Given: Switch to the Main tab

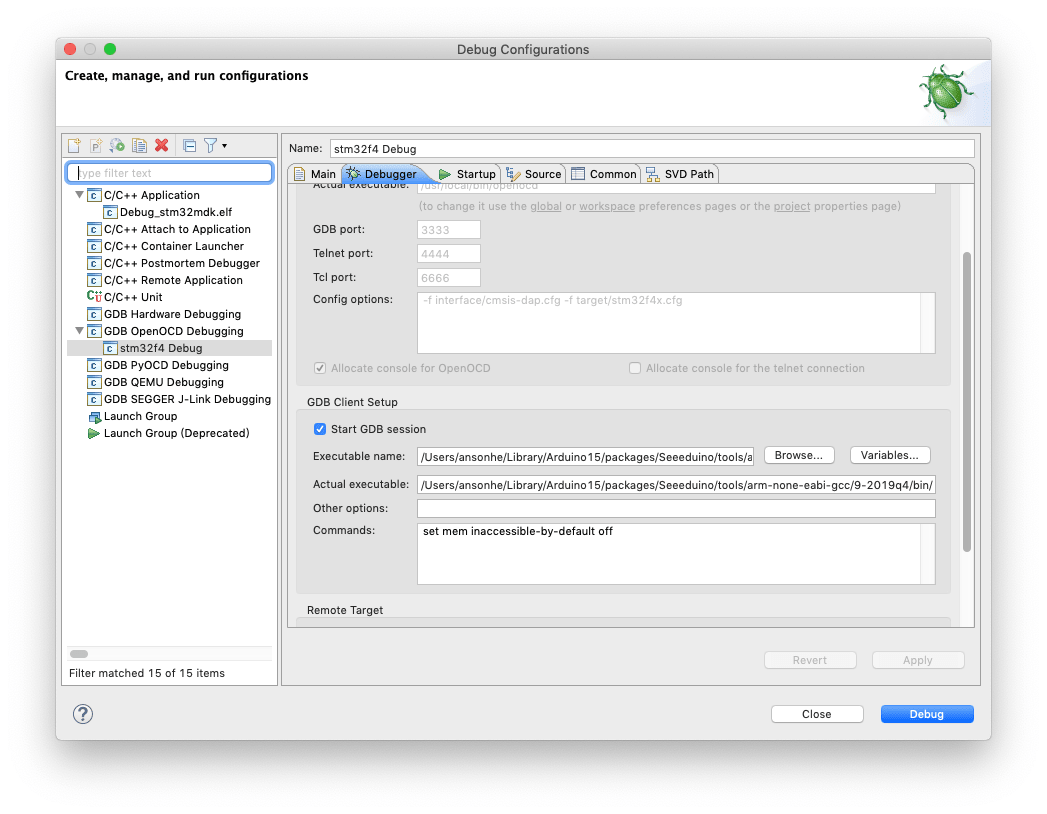Looking at the screenshot, I should pos(315,174).
